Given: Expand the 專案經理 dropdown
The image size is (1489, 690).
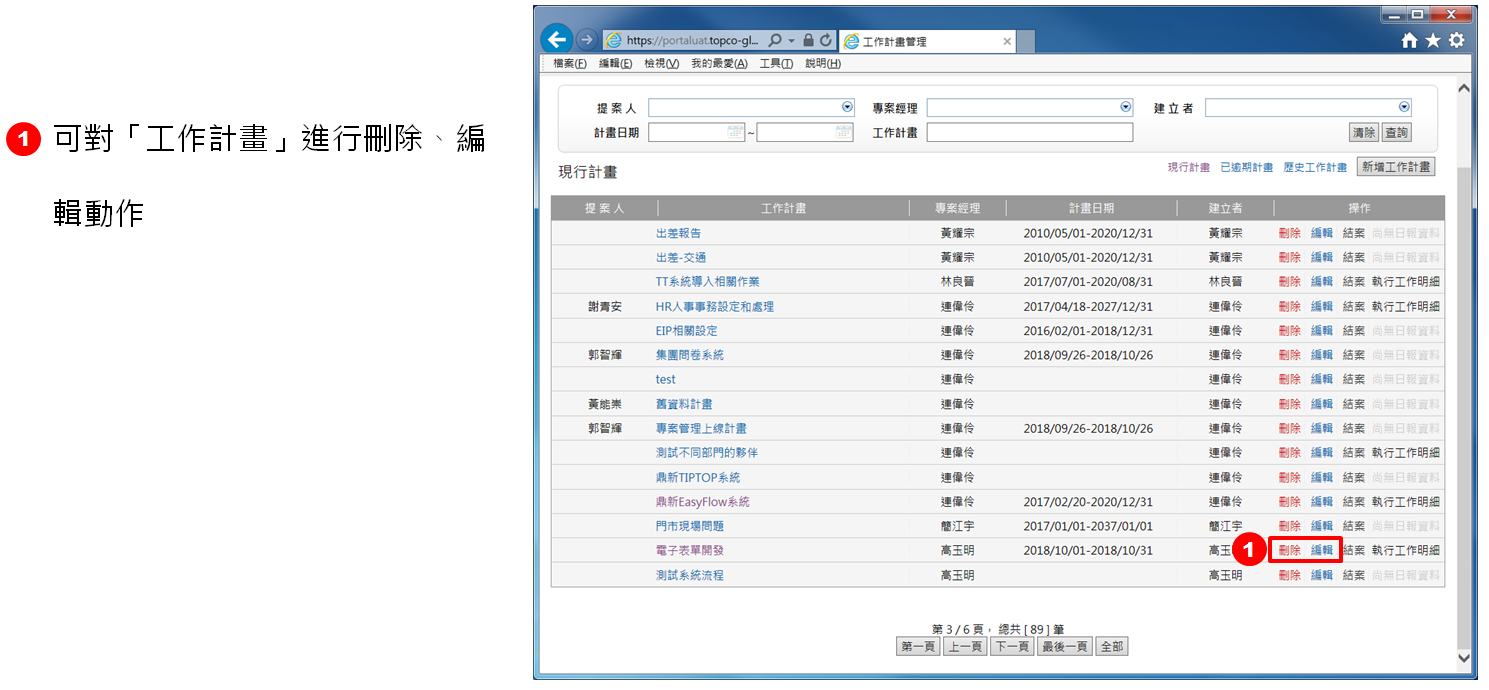Looking at the screenshot, I should pyautogui.click(x=1126, y=107).
